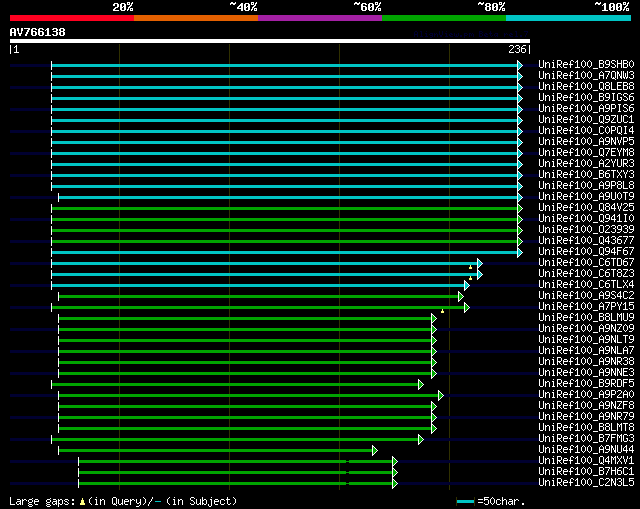Click the green bar for UniRef100_B7FMG3
Screen dimensions: 640x509
pyautogui.click(x=235, y=440)
